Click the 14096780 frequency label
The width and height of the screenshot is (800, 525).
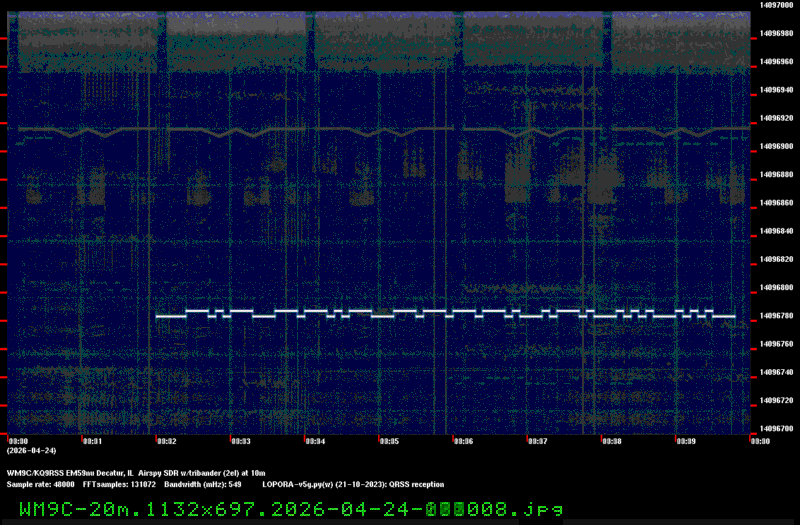pos(777,316)
